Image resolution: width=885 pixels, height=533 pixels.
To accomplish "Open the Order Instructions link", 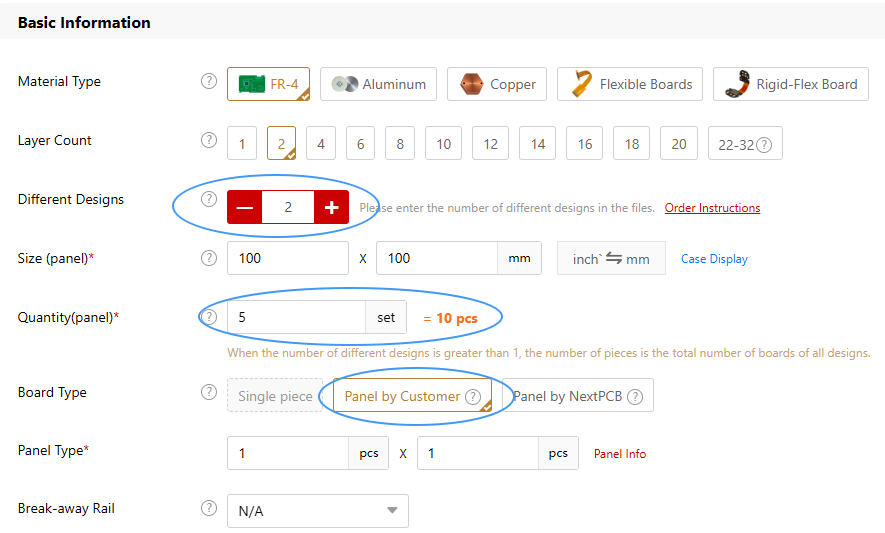I will (712, 208).
